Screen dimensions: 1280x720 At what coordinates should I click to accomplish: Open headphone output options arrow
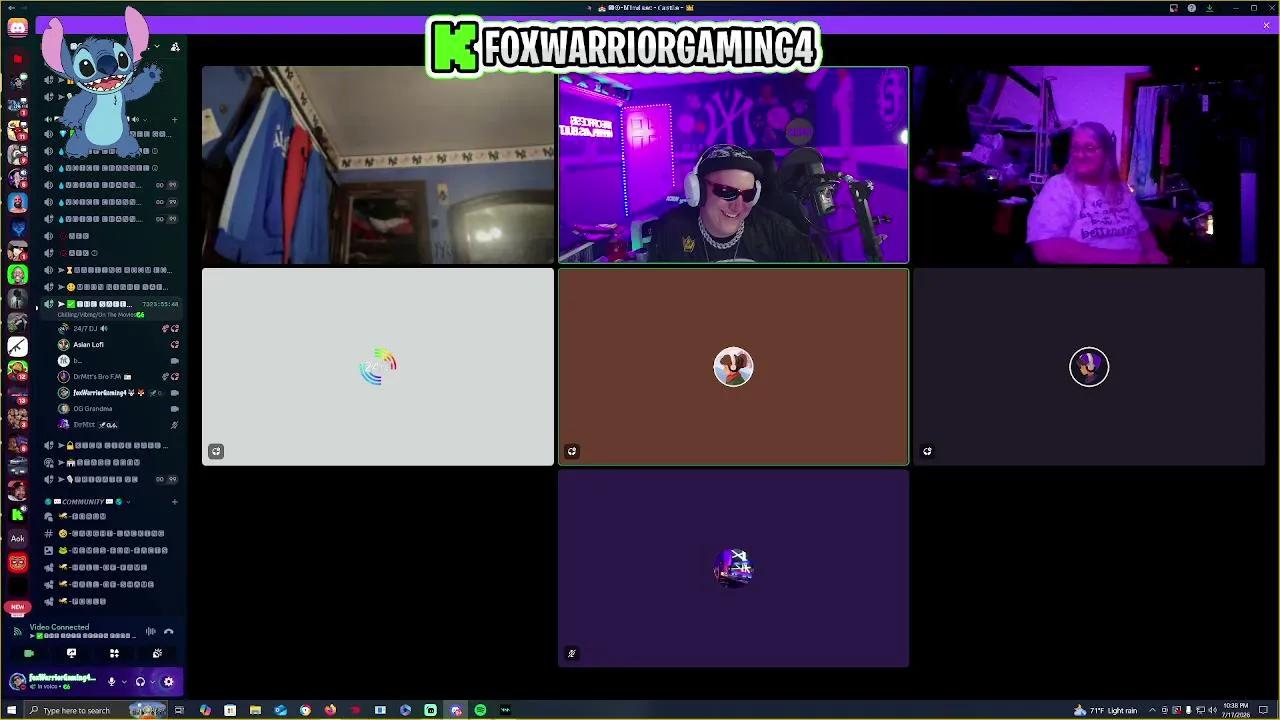pyautogui.click(x=152, y=682)
